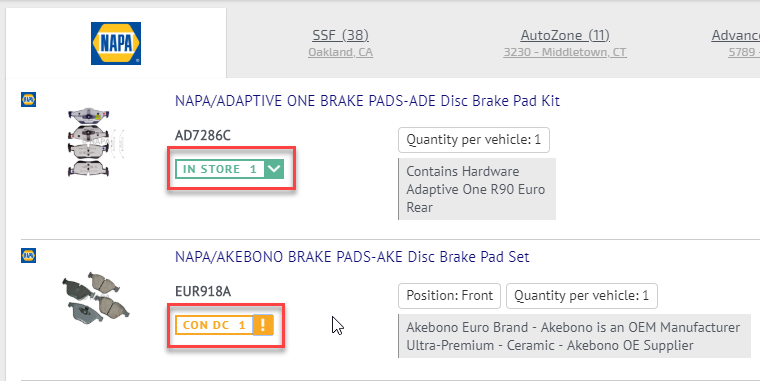Screen dimensions: 760x381
Task: Click the Oakland, CA location link
Action: click(340, 52)
